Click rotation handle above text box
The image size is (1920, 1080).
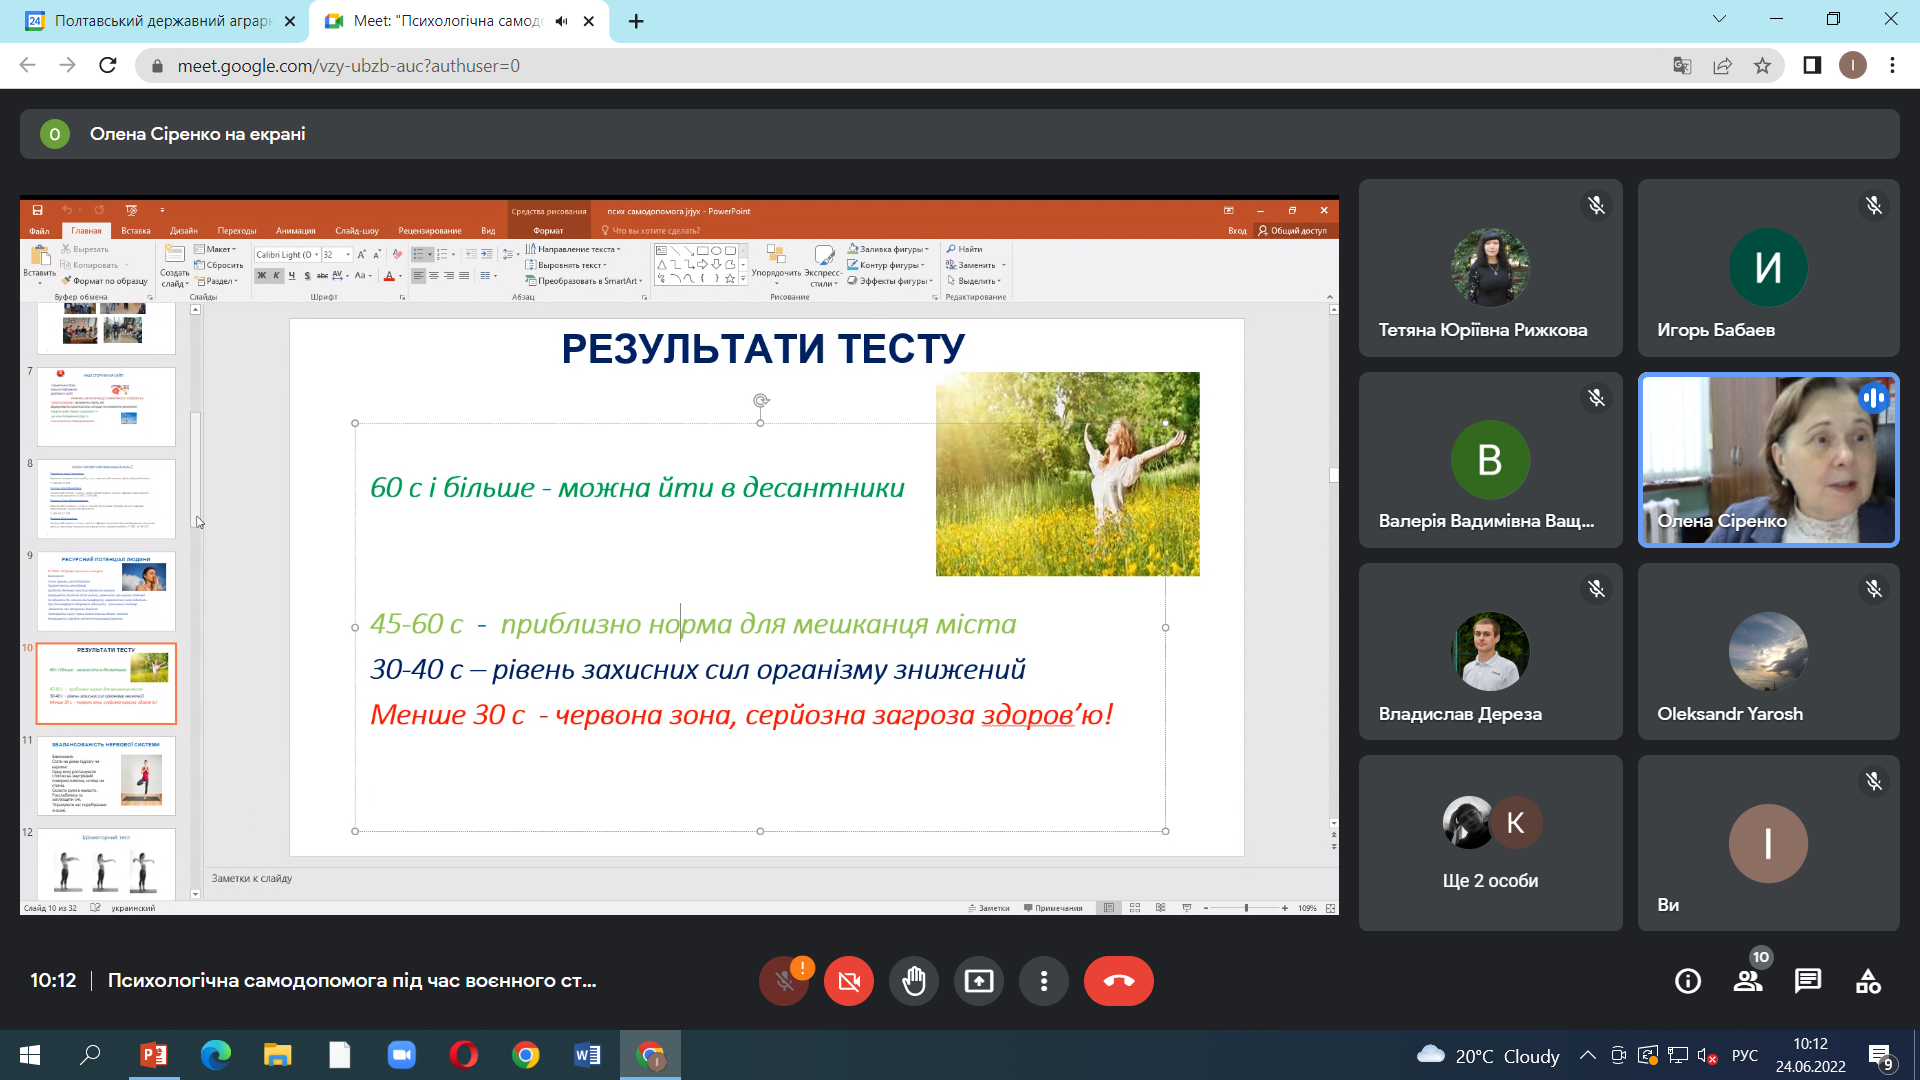point(761,400)
